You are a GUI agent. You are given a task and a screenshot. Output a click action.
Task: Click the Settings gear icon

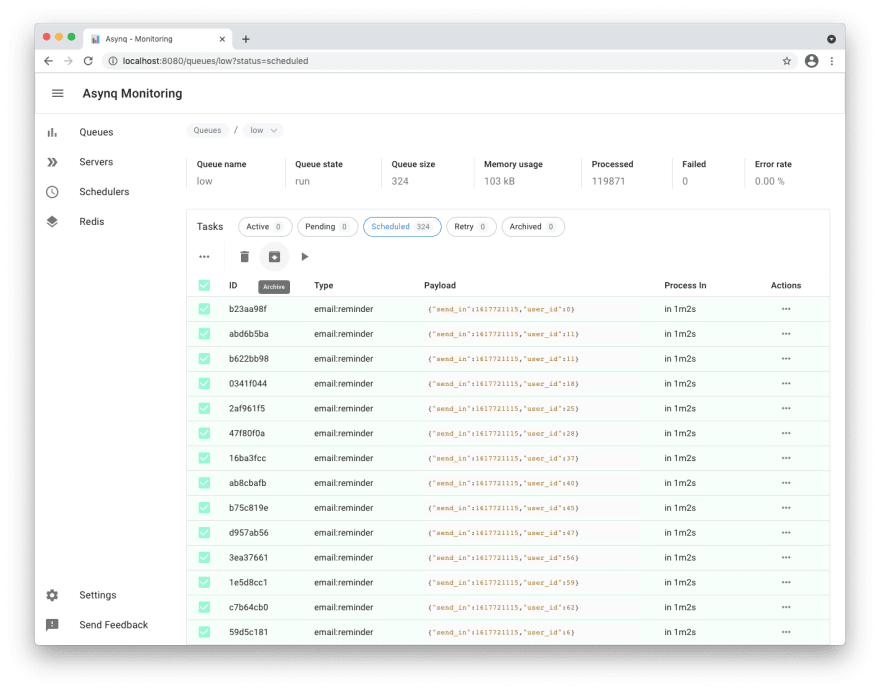pos(52,595)
